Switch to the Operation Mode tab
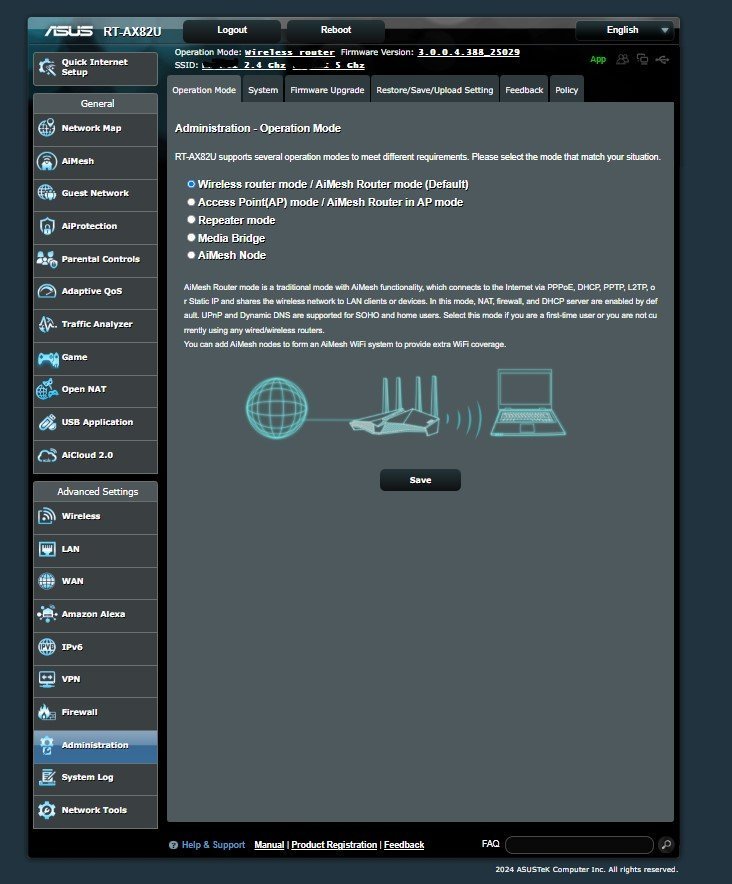This screenshot has width=732, height=884. [204, 90]
